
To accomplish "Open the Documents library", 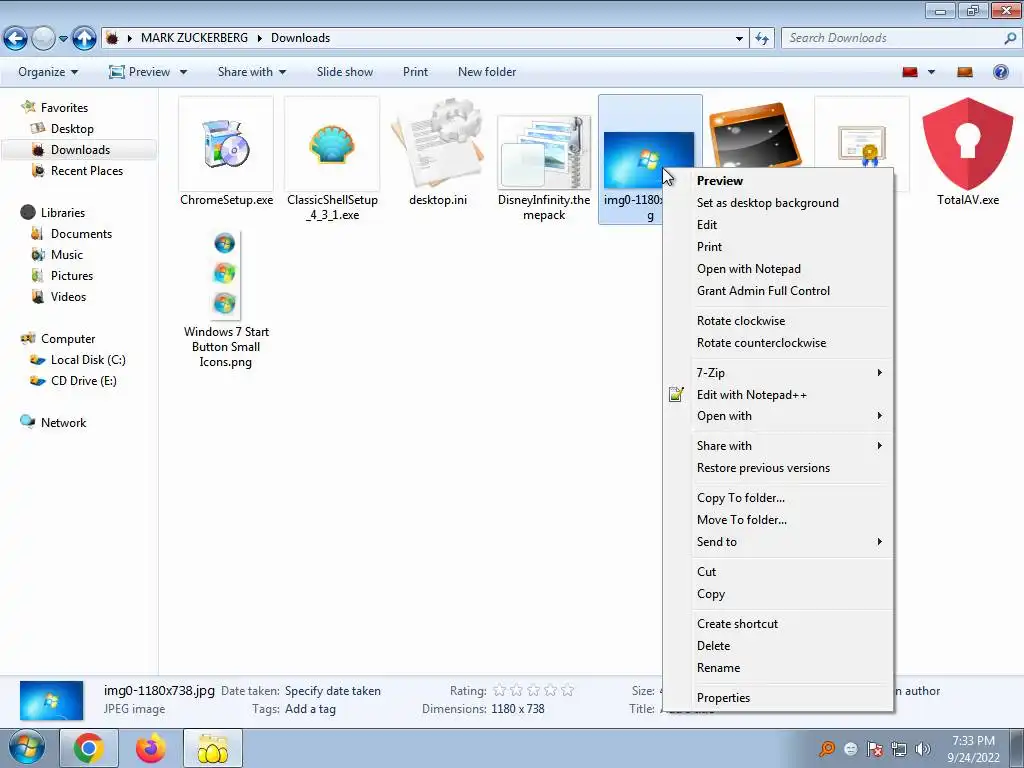I will (81, 234).
